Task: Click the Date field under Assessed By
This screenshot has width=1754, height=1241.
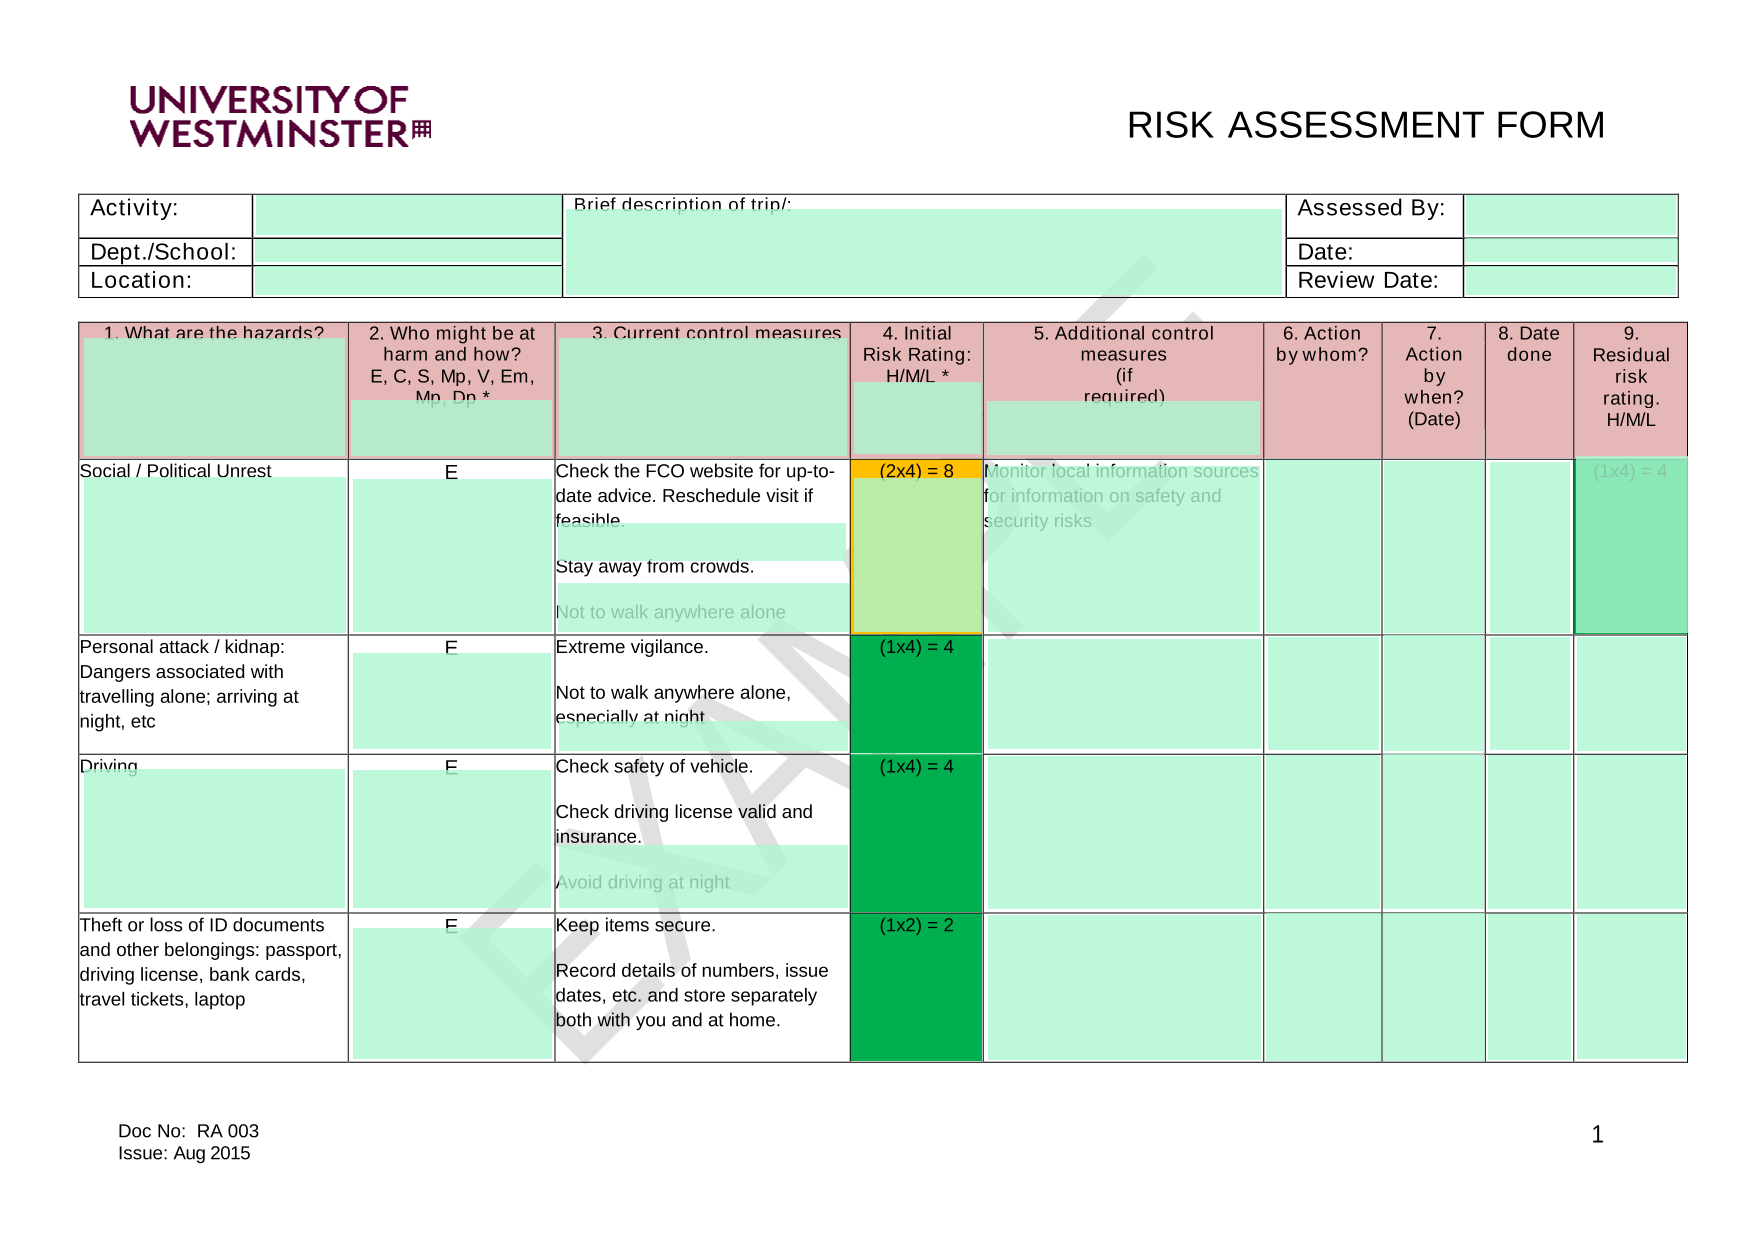Action: tap(1570, 251)
